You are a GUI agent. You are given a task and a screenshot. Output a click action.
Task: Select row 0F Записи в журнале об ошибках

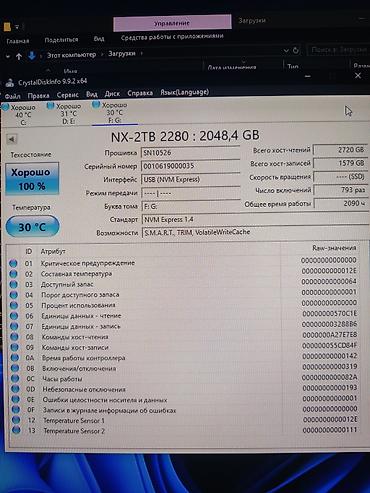tap(183, 410)
